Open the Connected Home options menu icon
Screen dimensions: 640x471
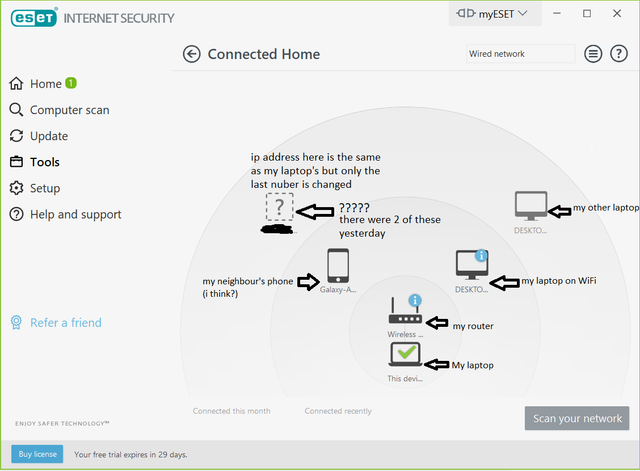pos(593,53)
